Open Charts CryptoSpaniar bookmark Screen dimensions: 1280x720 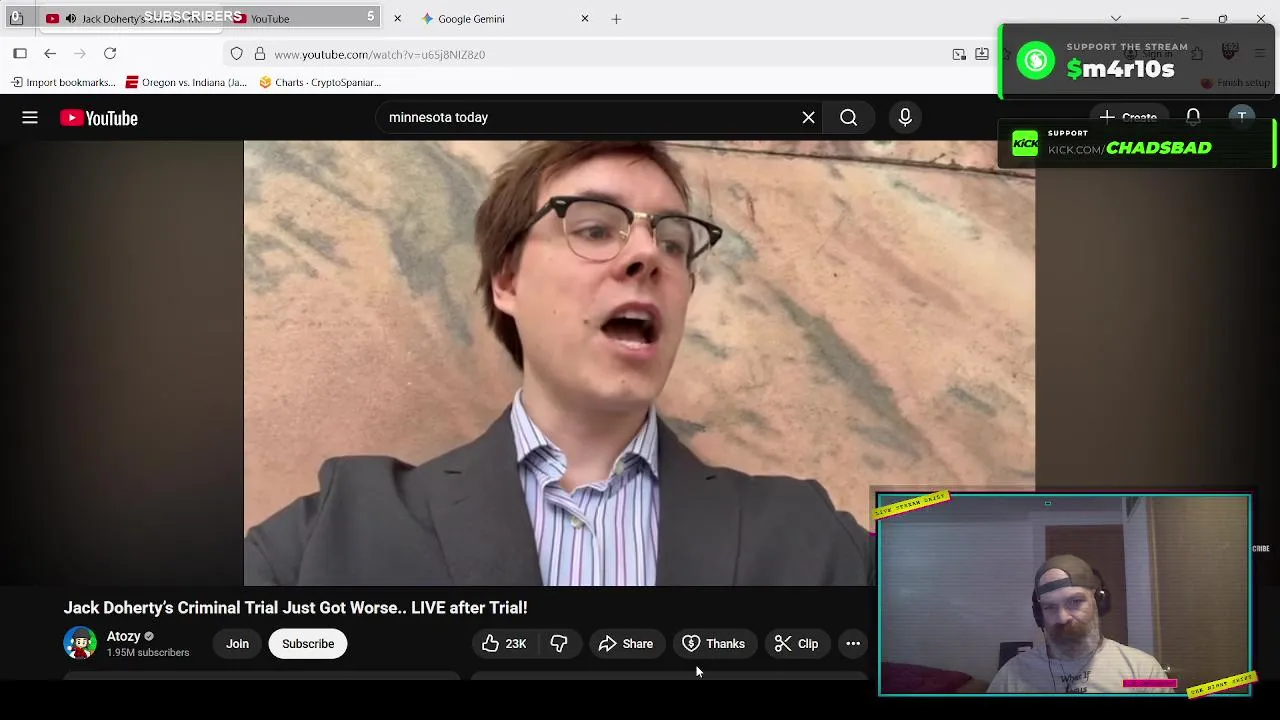click(320, 82)
